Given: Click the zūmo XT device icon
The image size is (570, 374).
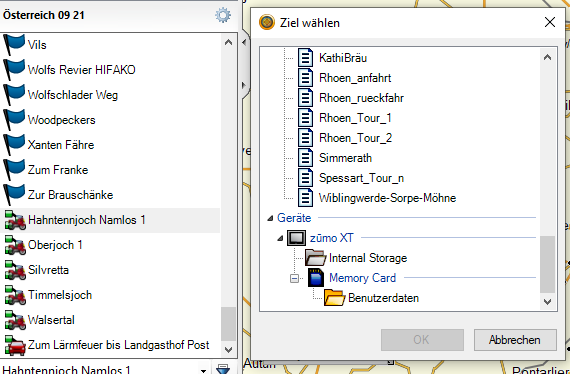Looking at the screenshot, I should [x=296, y=238].
